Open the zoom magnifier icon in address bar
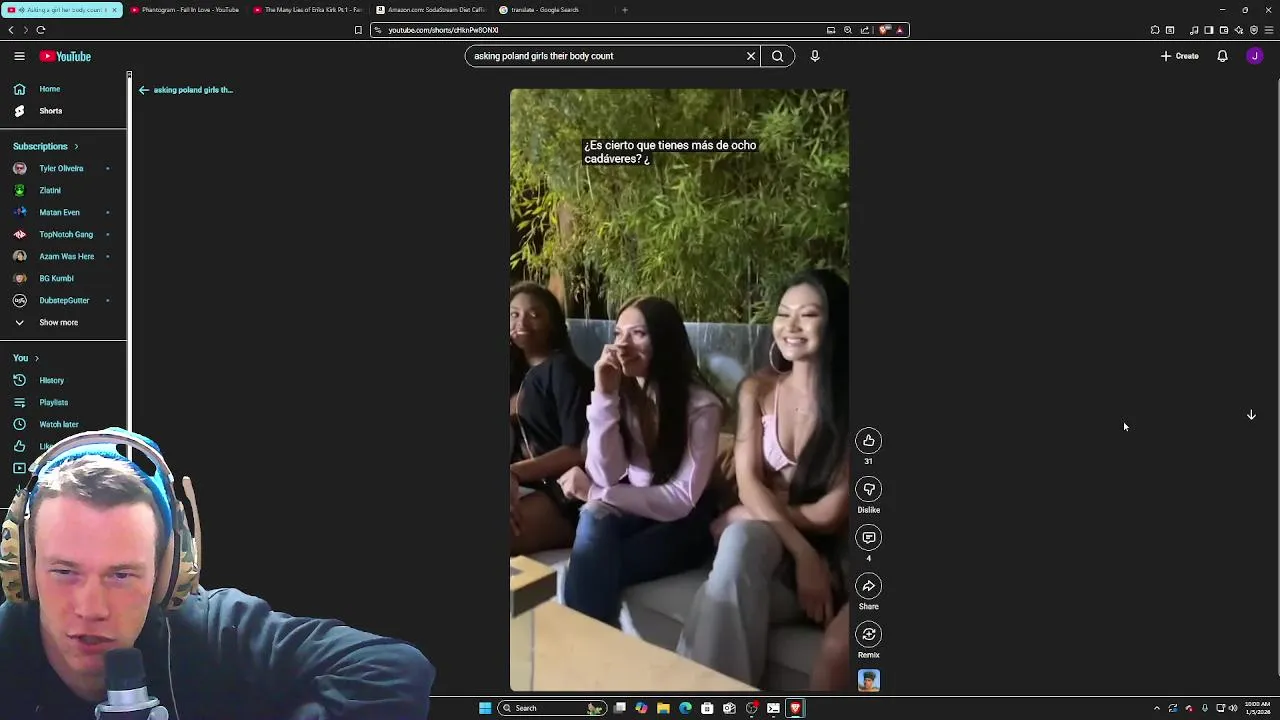 (x=848, y=30)
